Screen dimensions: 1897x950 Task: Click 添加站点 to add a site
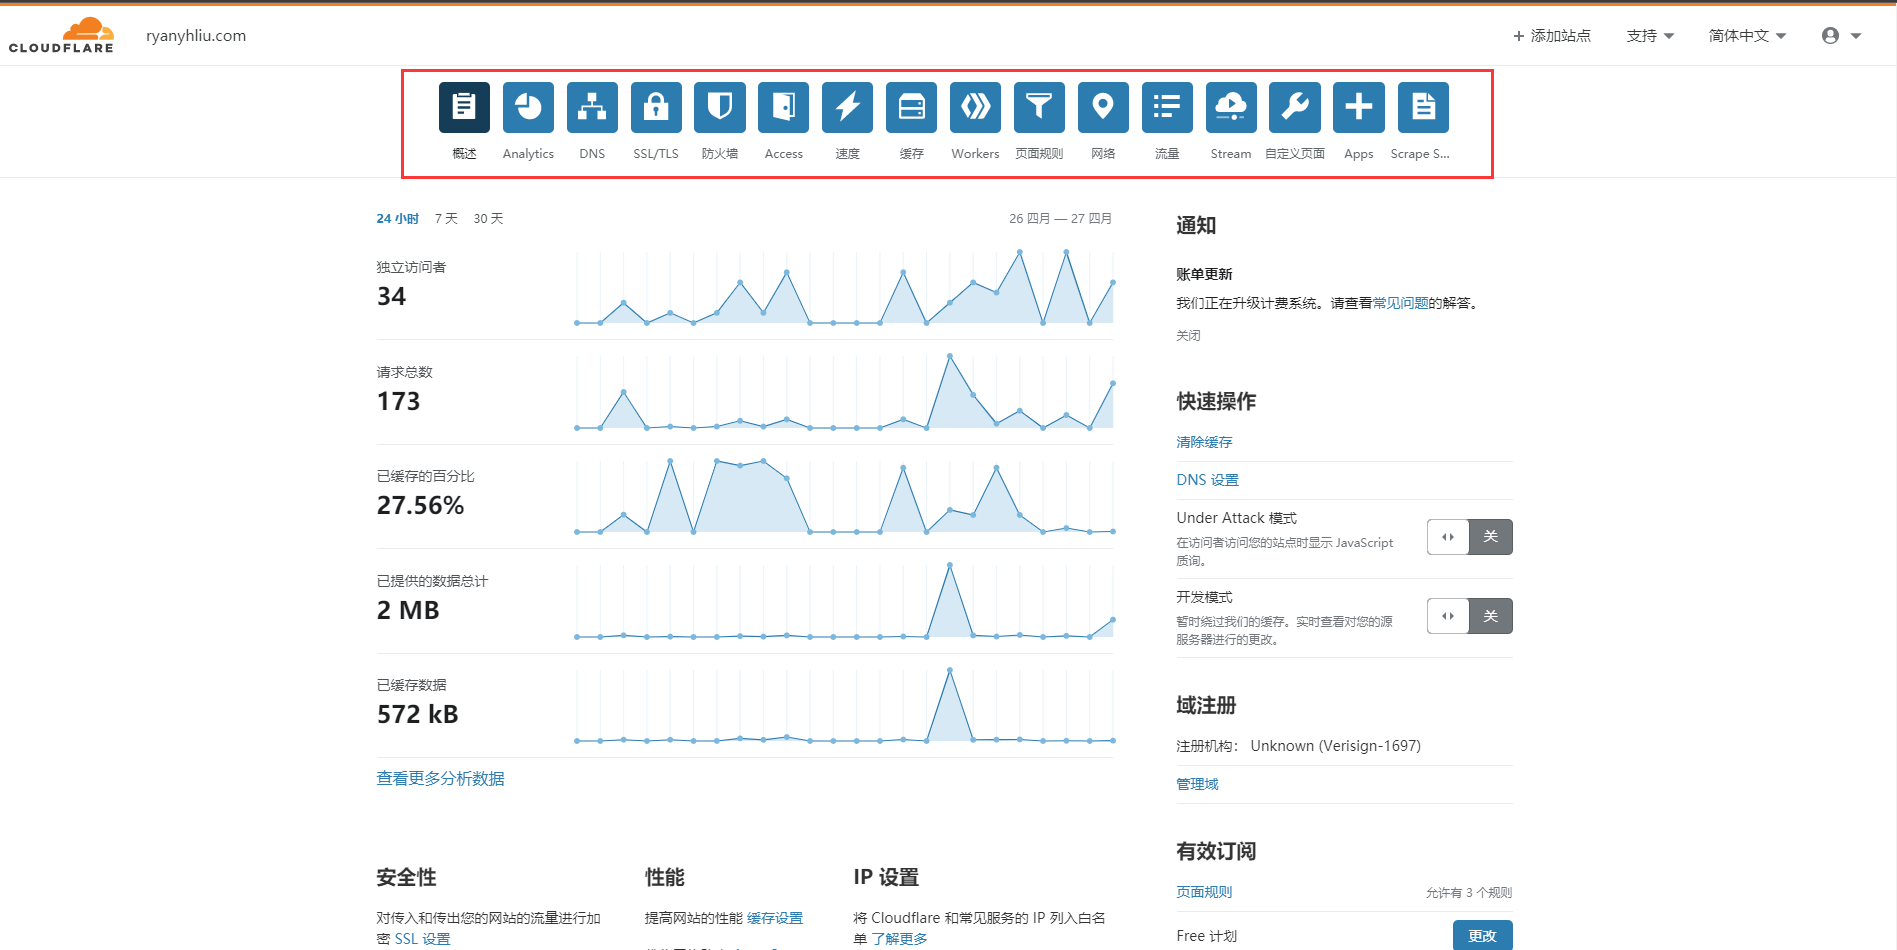pyautogui.click(x=1552, y=36)
